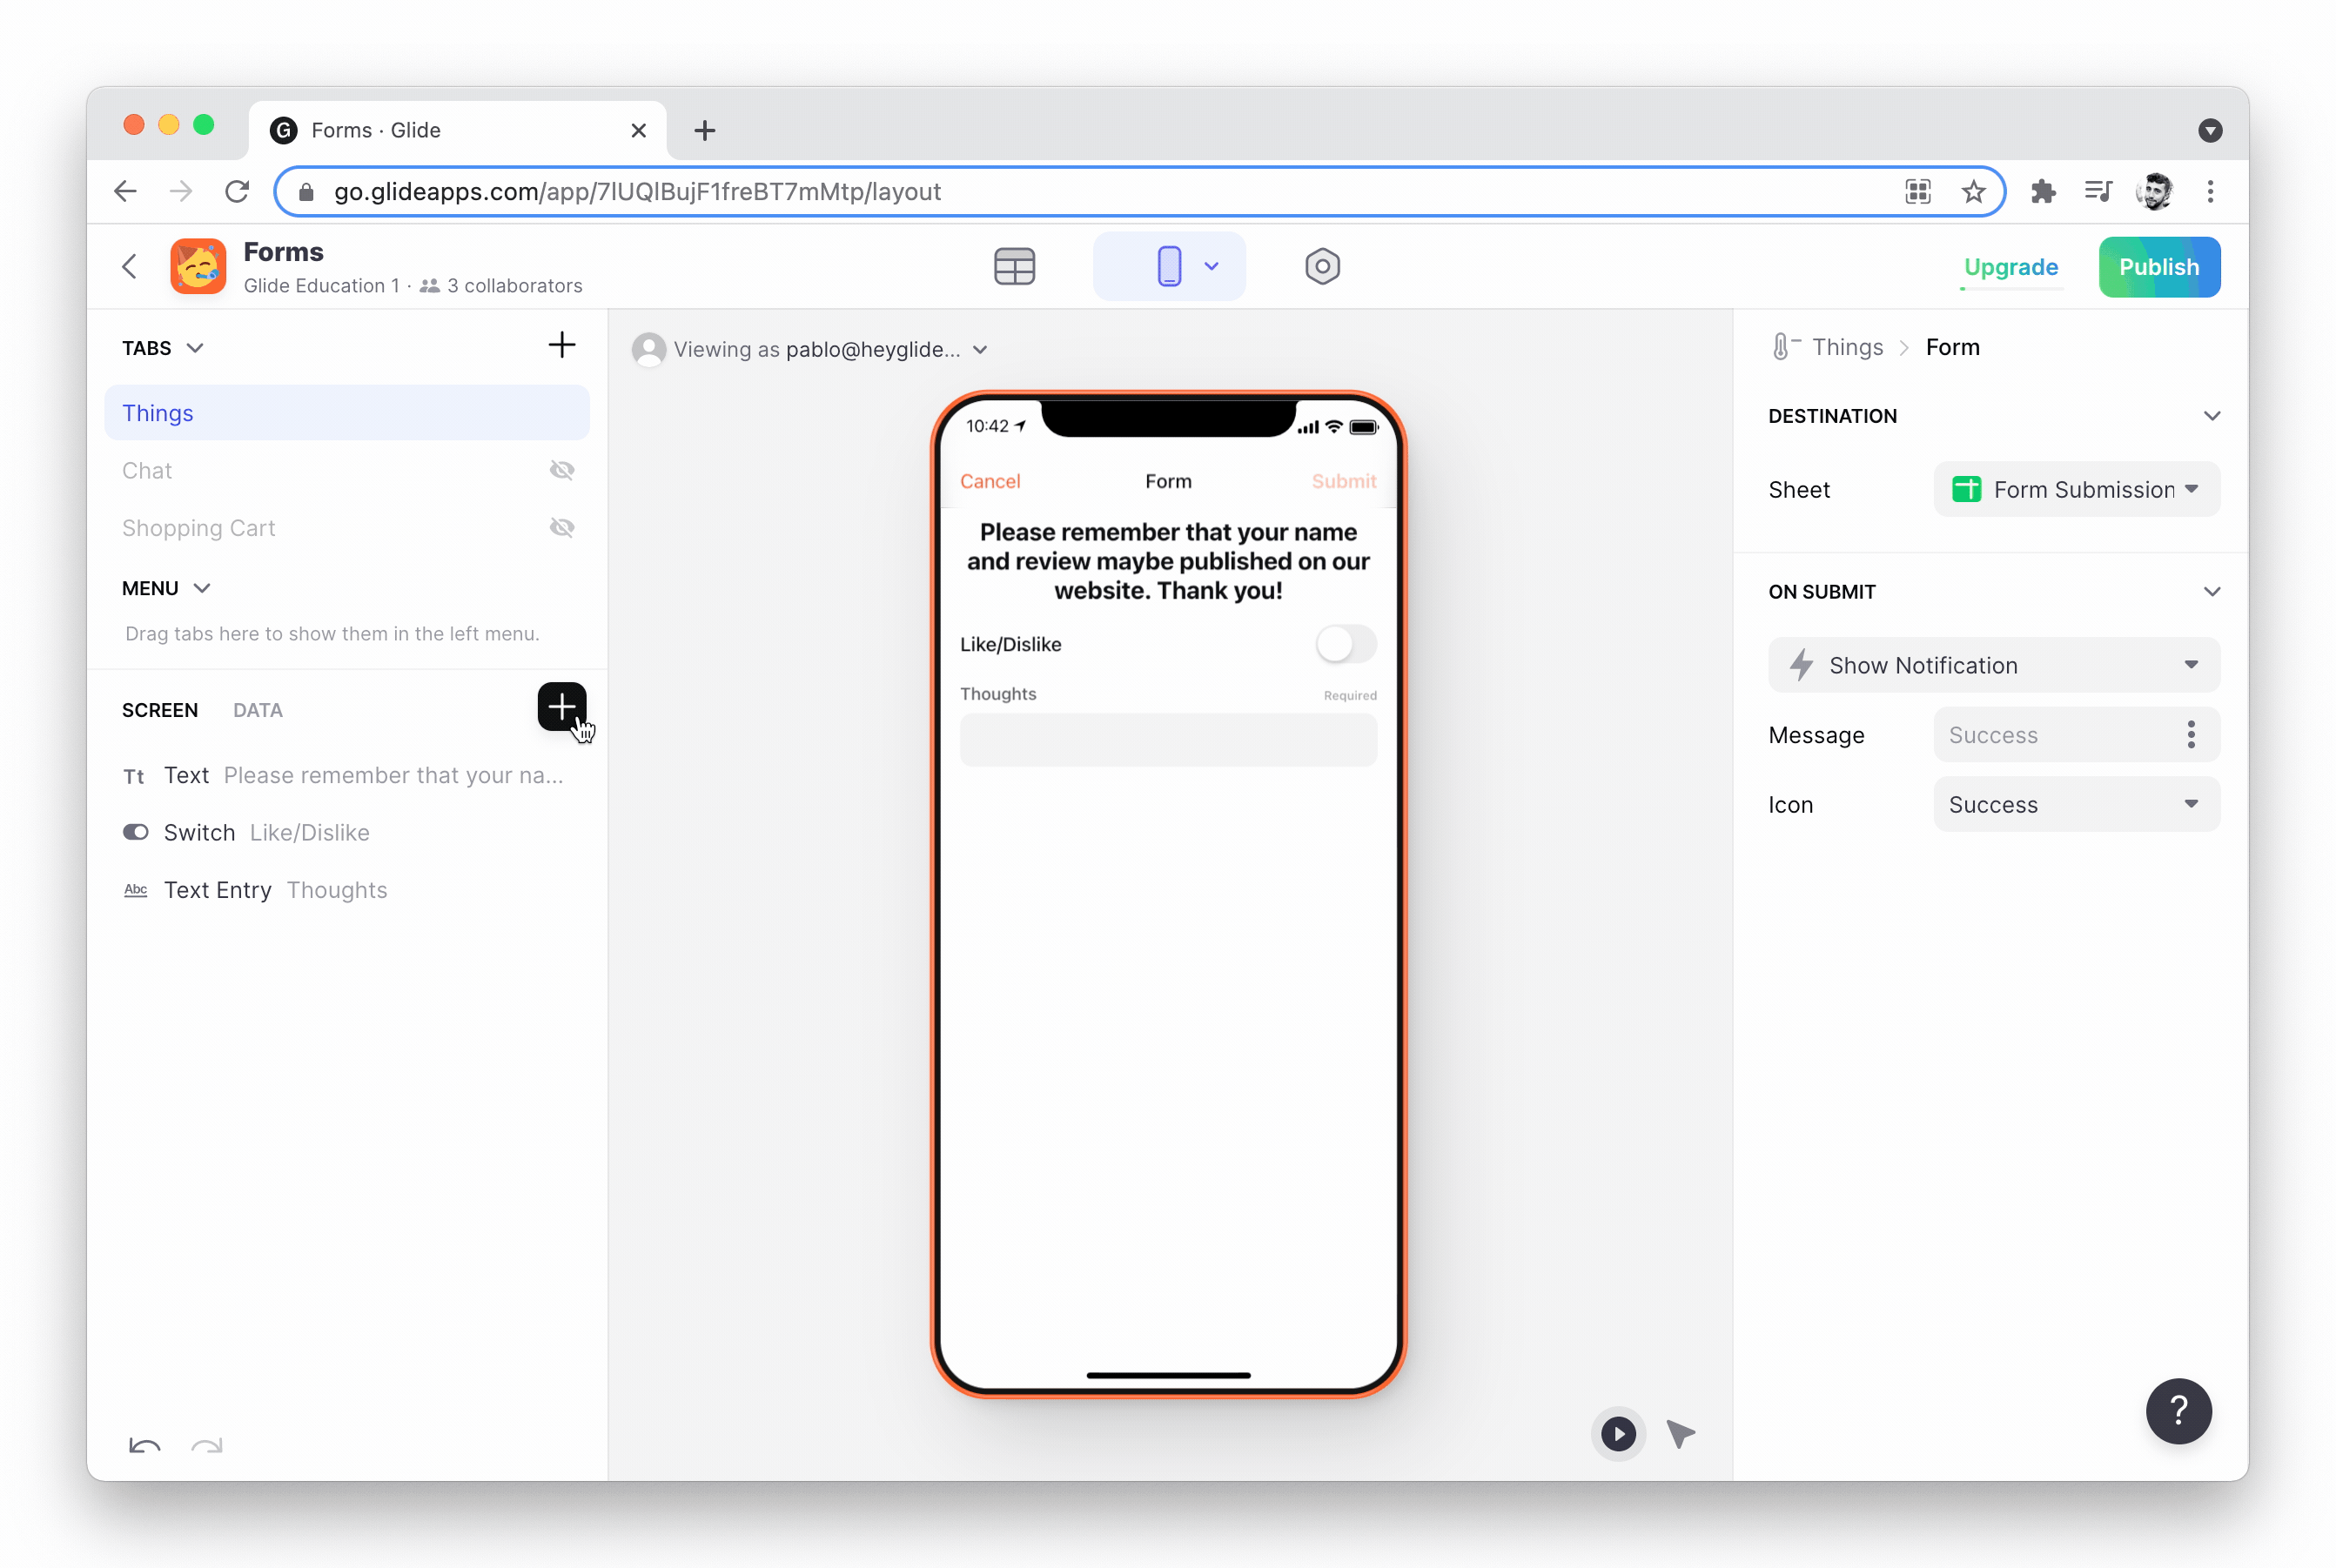This screenshot has width=2336, height=1568.
Task: Click the message field three-dot options
Action: (2191, 735)
